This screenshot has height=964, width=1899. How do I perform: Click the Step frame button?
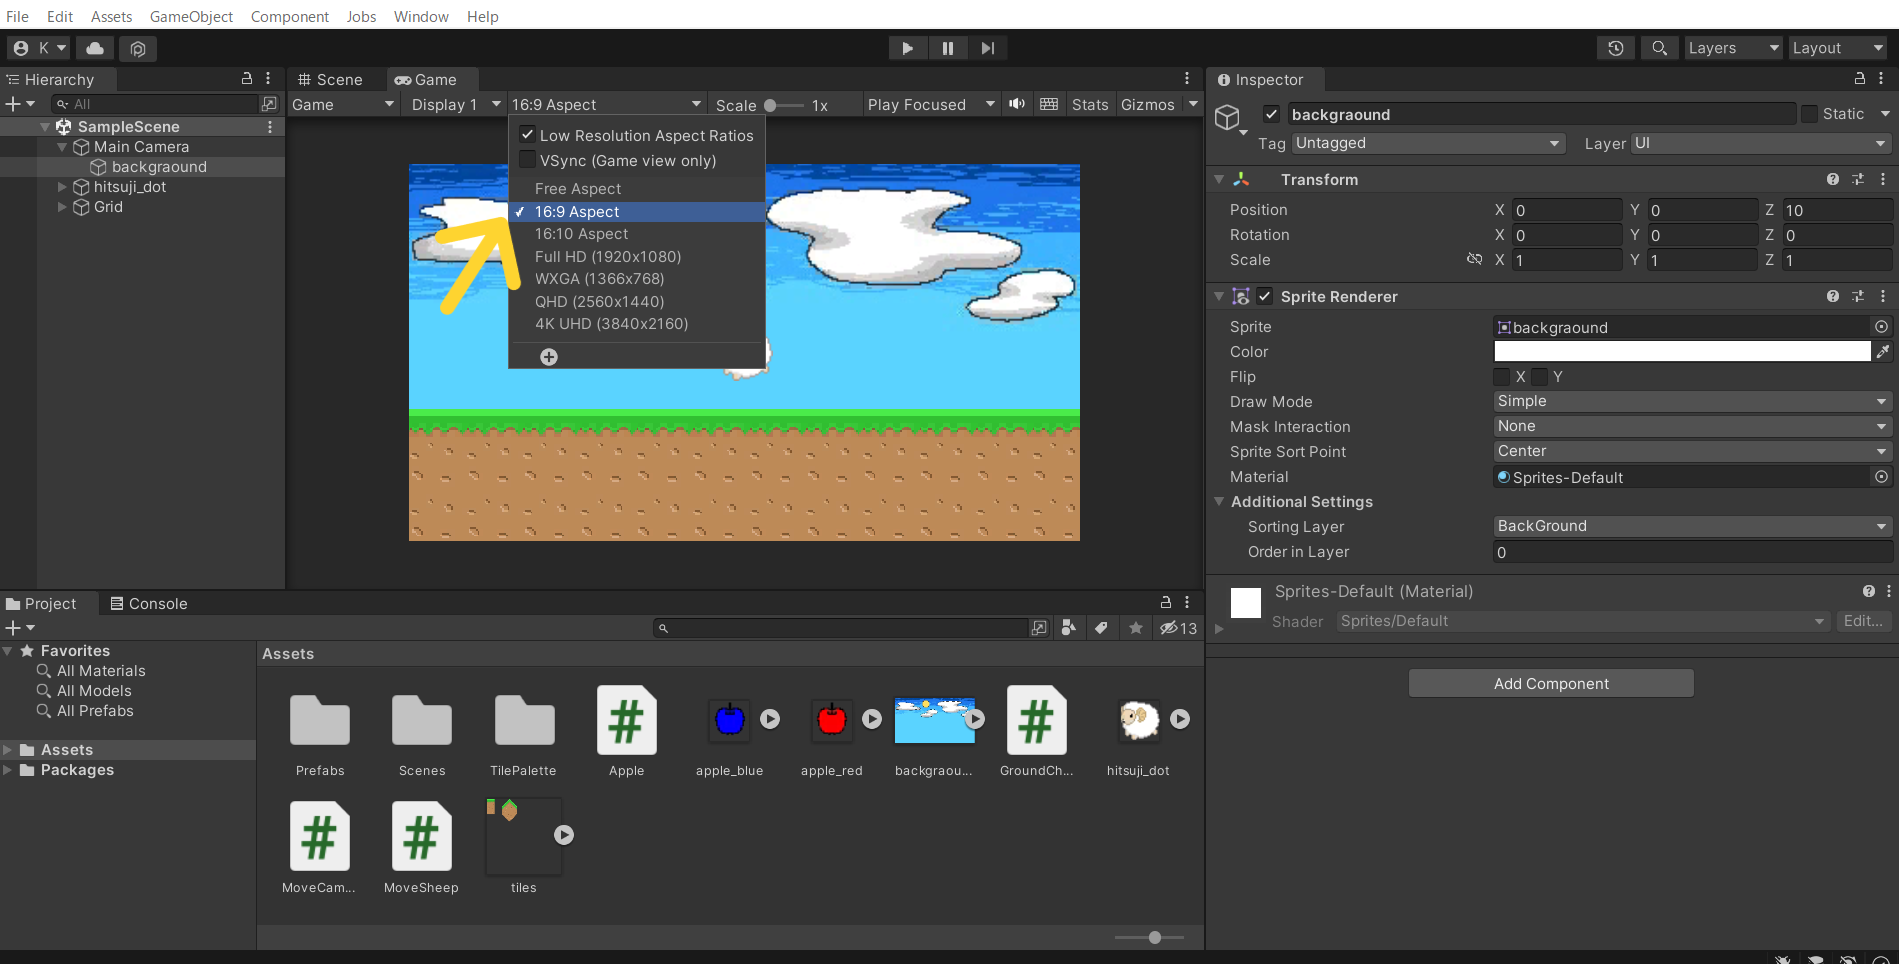pyautogui.click(x=987, y=48)
